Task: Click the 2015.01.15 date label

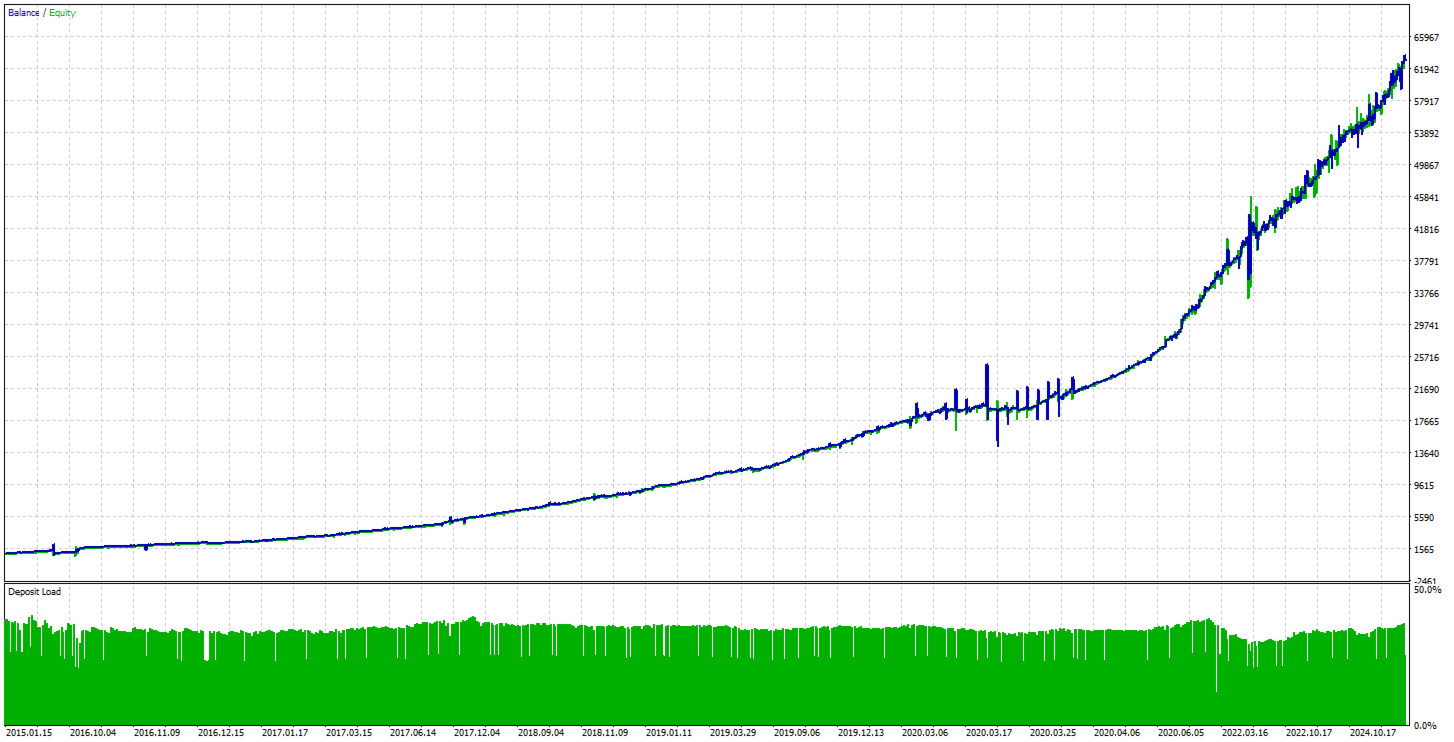Action: 29,733
